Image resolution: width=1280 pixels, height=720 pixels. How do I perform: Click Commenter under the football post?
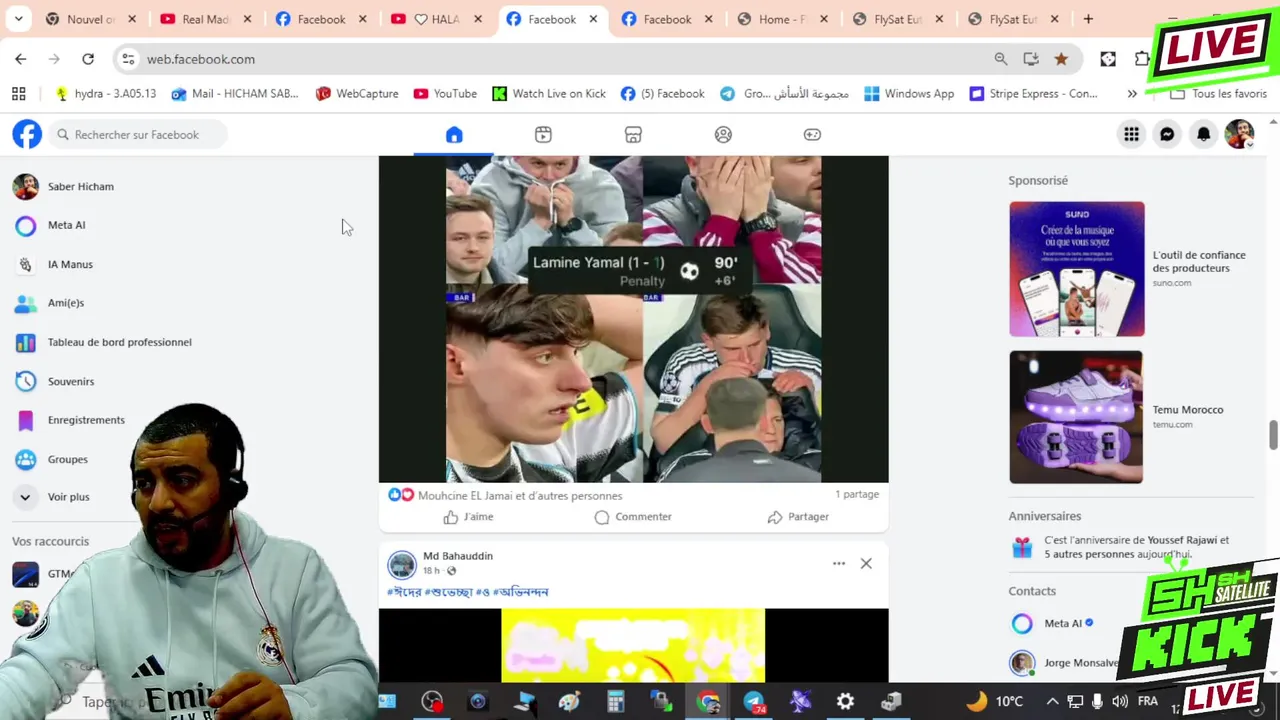point(633,517)
